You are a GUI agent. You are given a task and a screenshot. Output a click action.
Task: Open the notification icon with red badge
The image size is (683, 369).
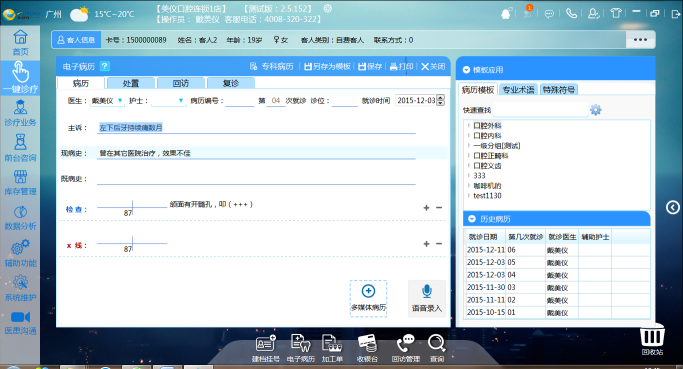point(527,13)
